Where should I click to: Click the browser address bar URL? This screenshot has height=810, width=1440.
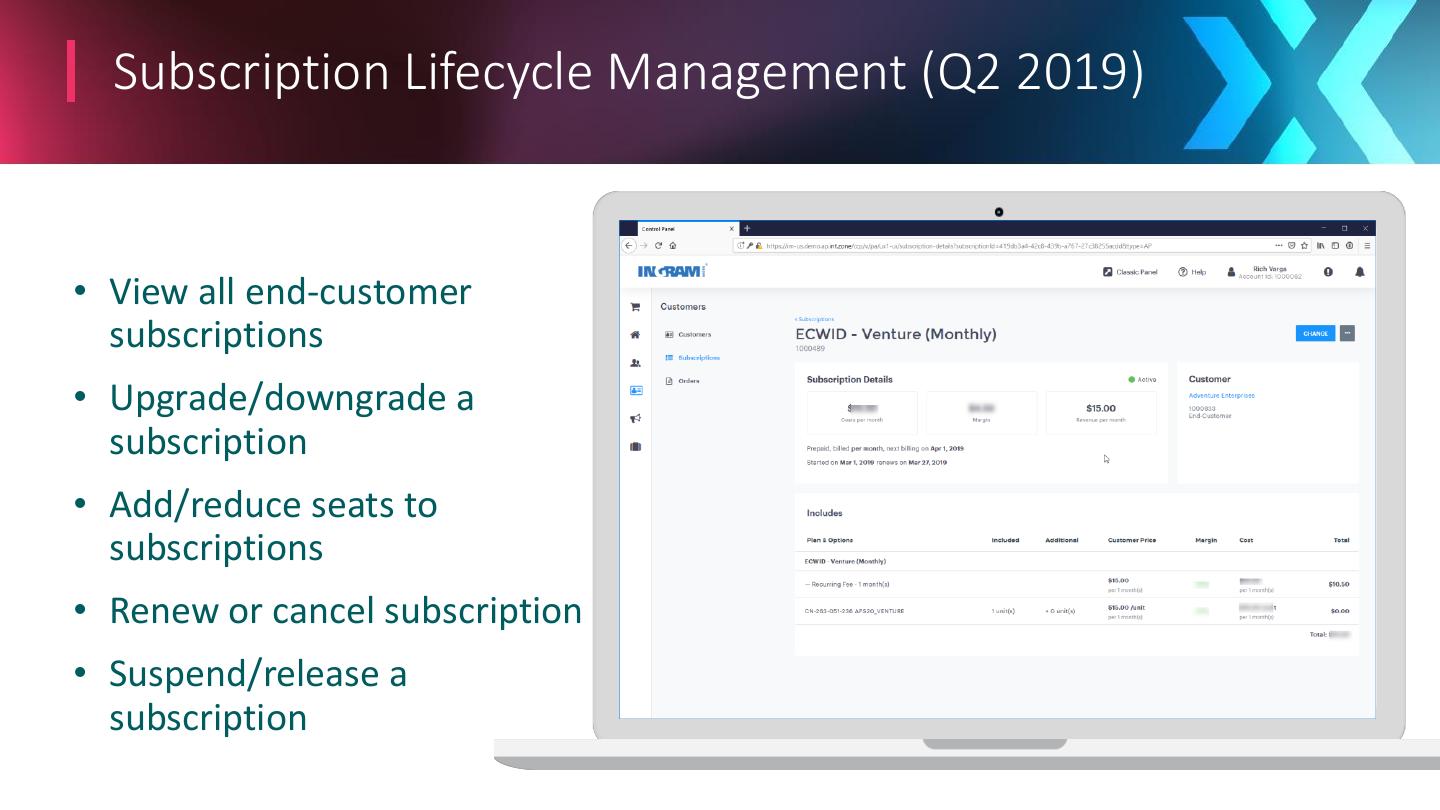click(x=960, y=245)
